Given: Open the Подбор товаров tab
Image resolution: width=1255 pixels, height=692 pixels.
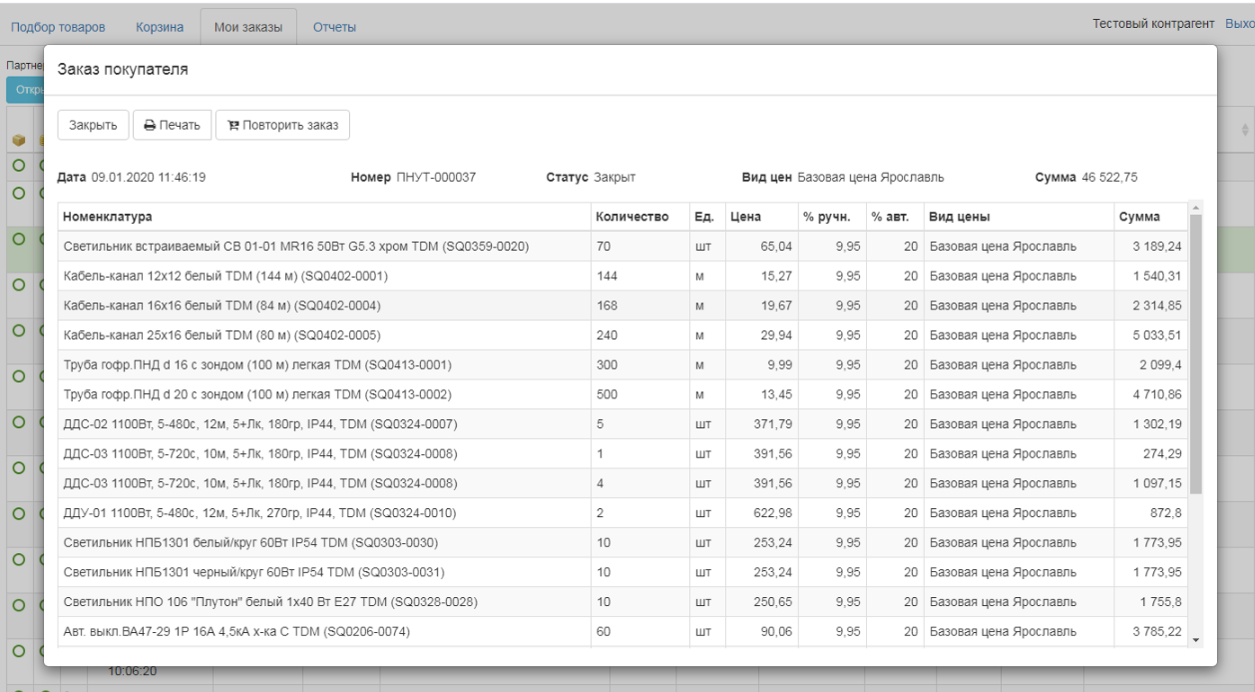Looking at the screenshot, I should [58, 27].
